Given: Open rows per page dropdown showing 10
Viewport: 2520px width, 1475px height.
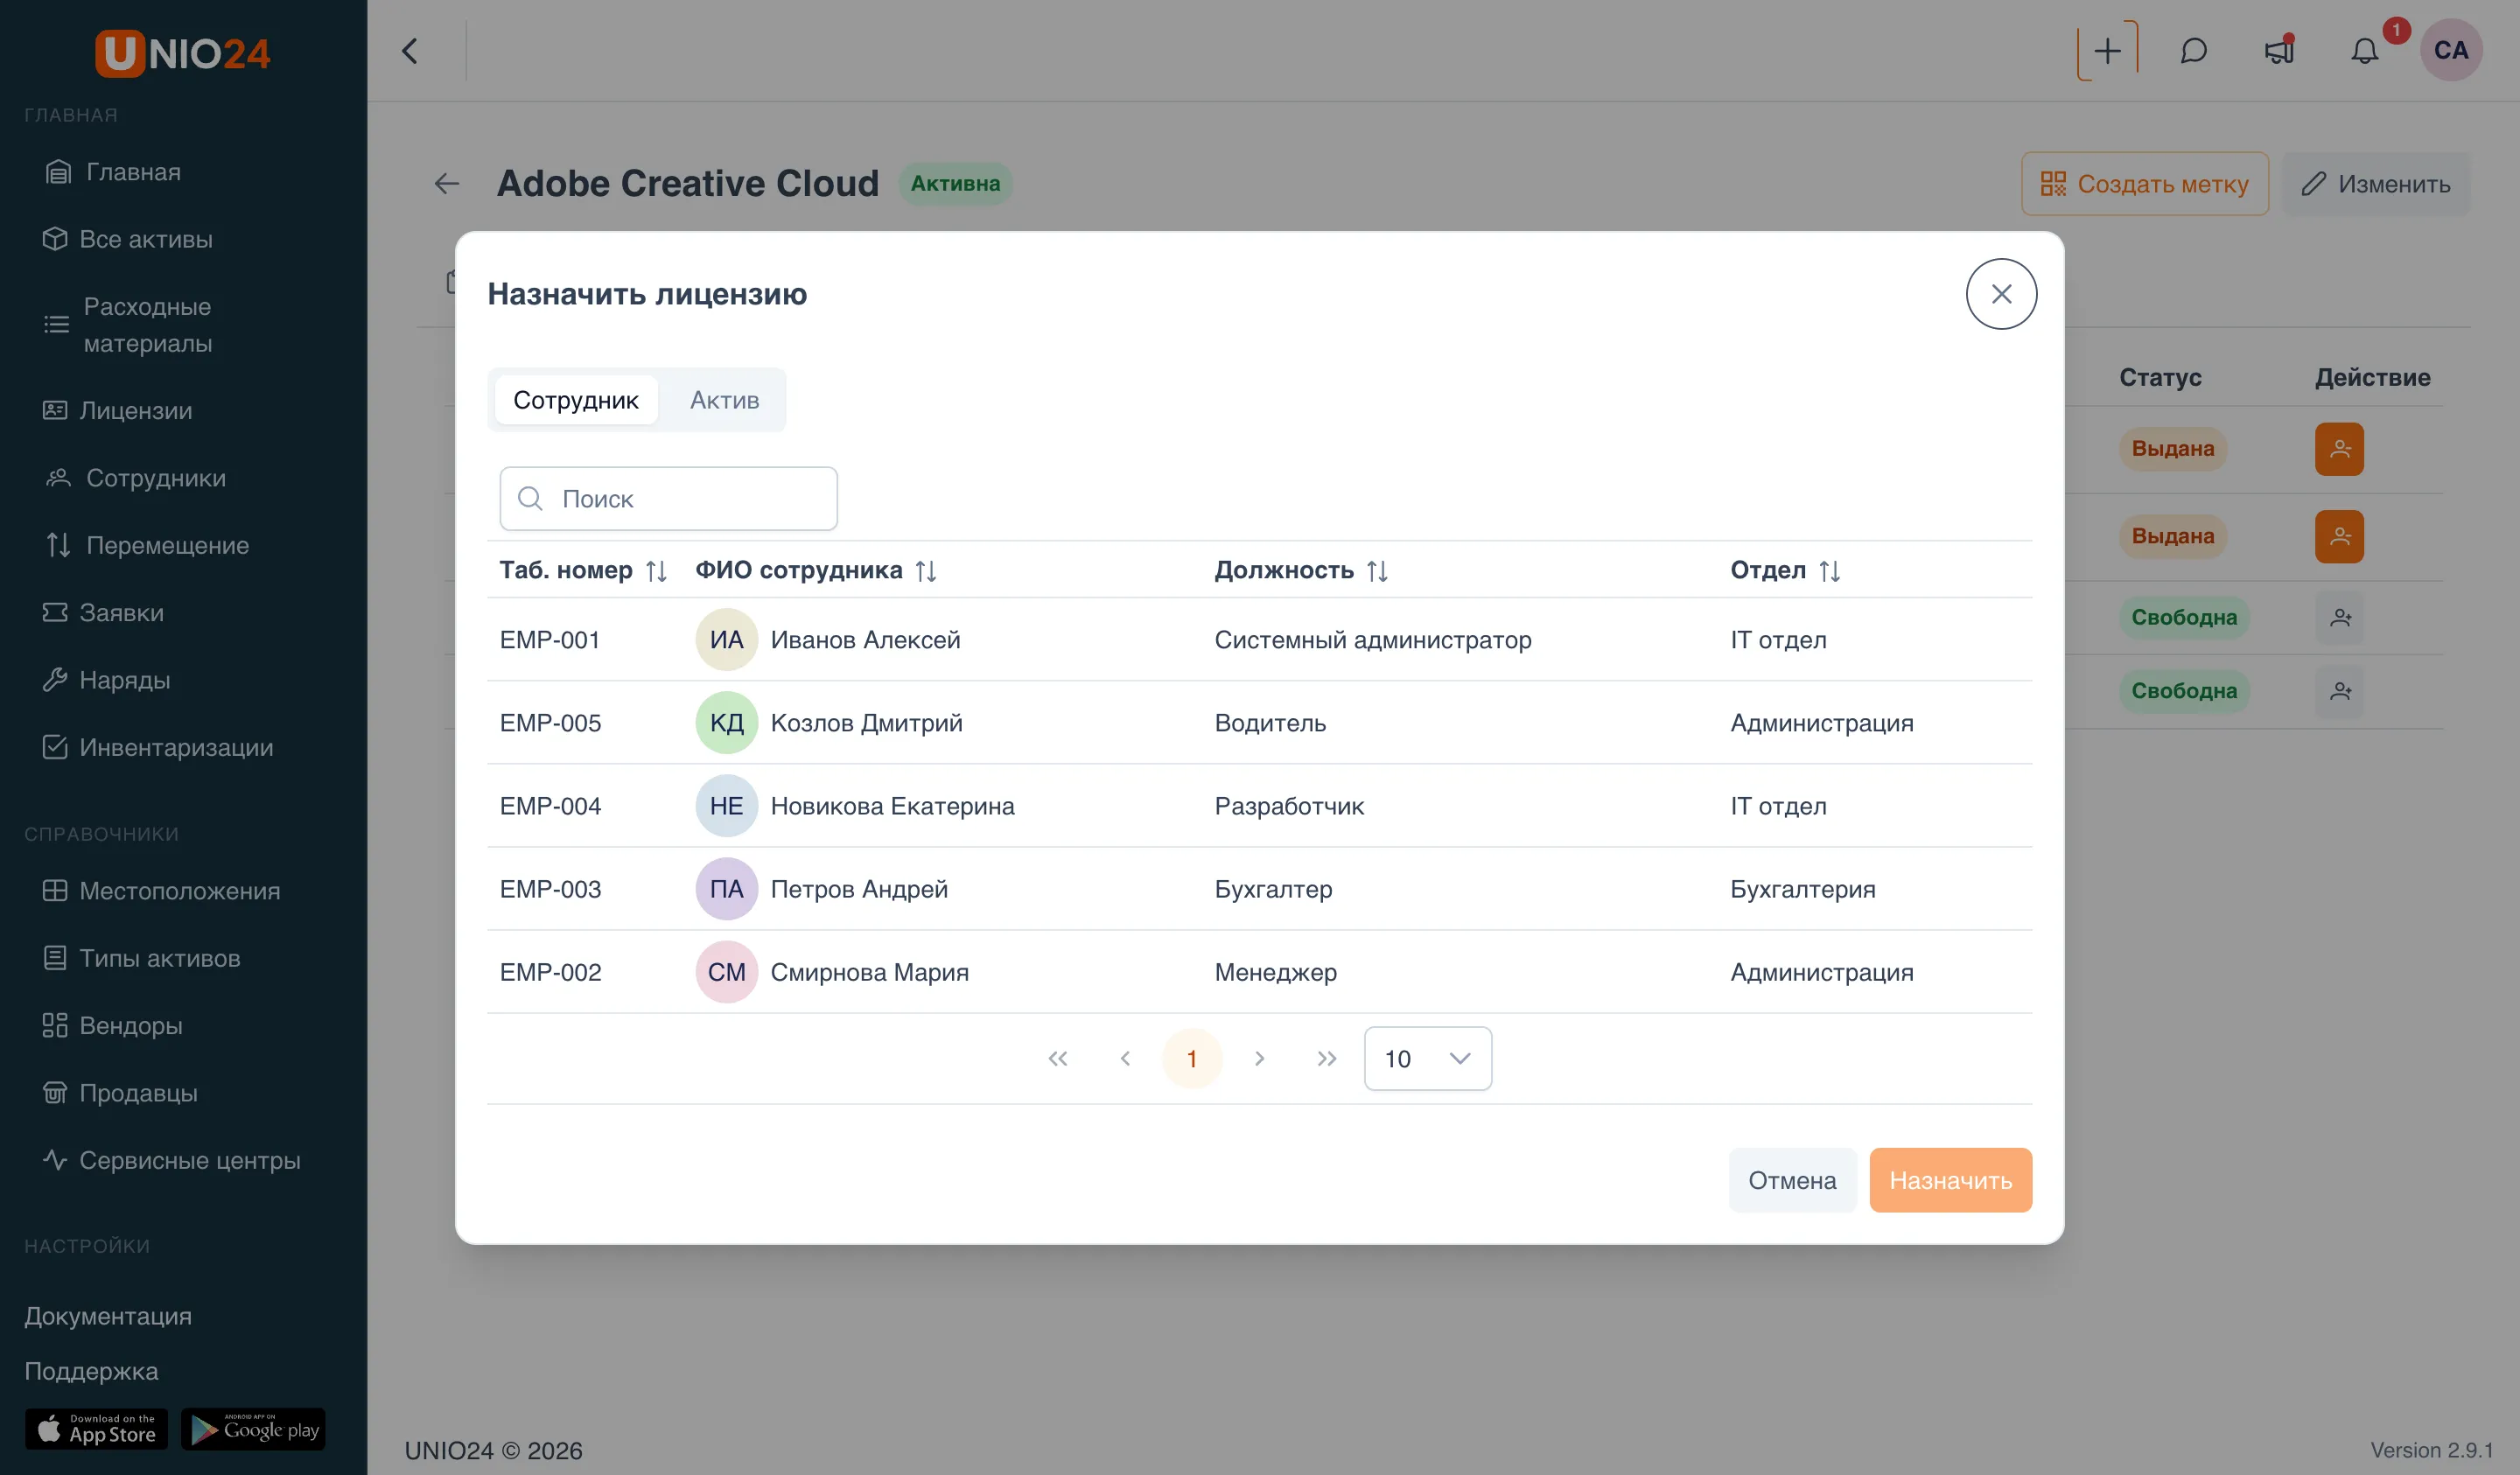Looking at the screenshot, I should tap(1427, 1058).
